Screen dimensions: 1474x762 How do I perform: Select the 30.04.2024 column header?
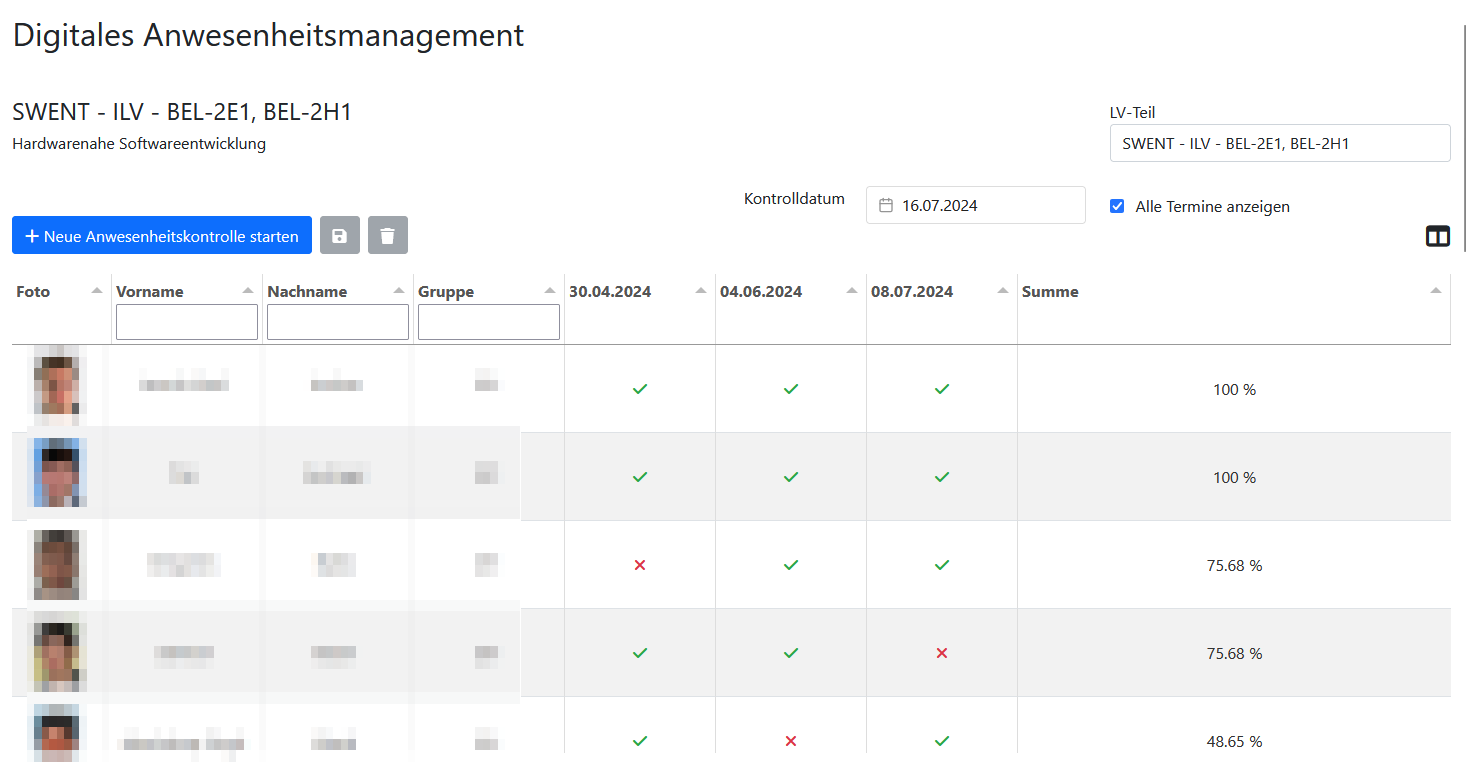[x=610, y=292]
